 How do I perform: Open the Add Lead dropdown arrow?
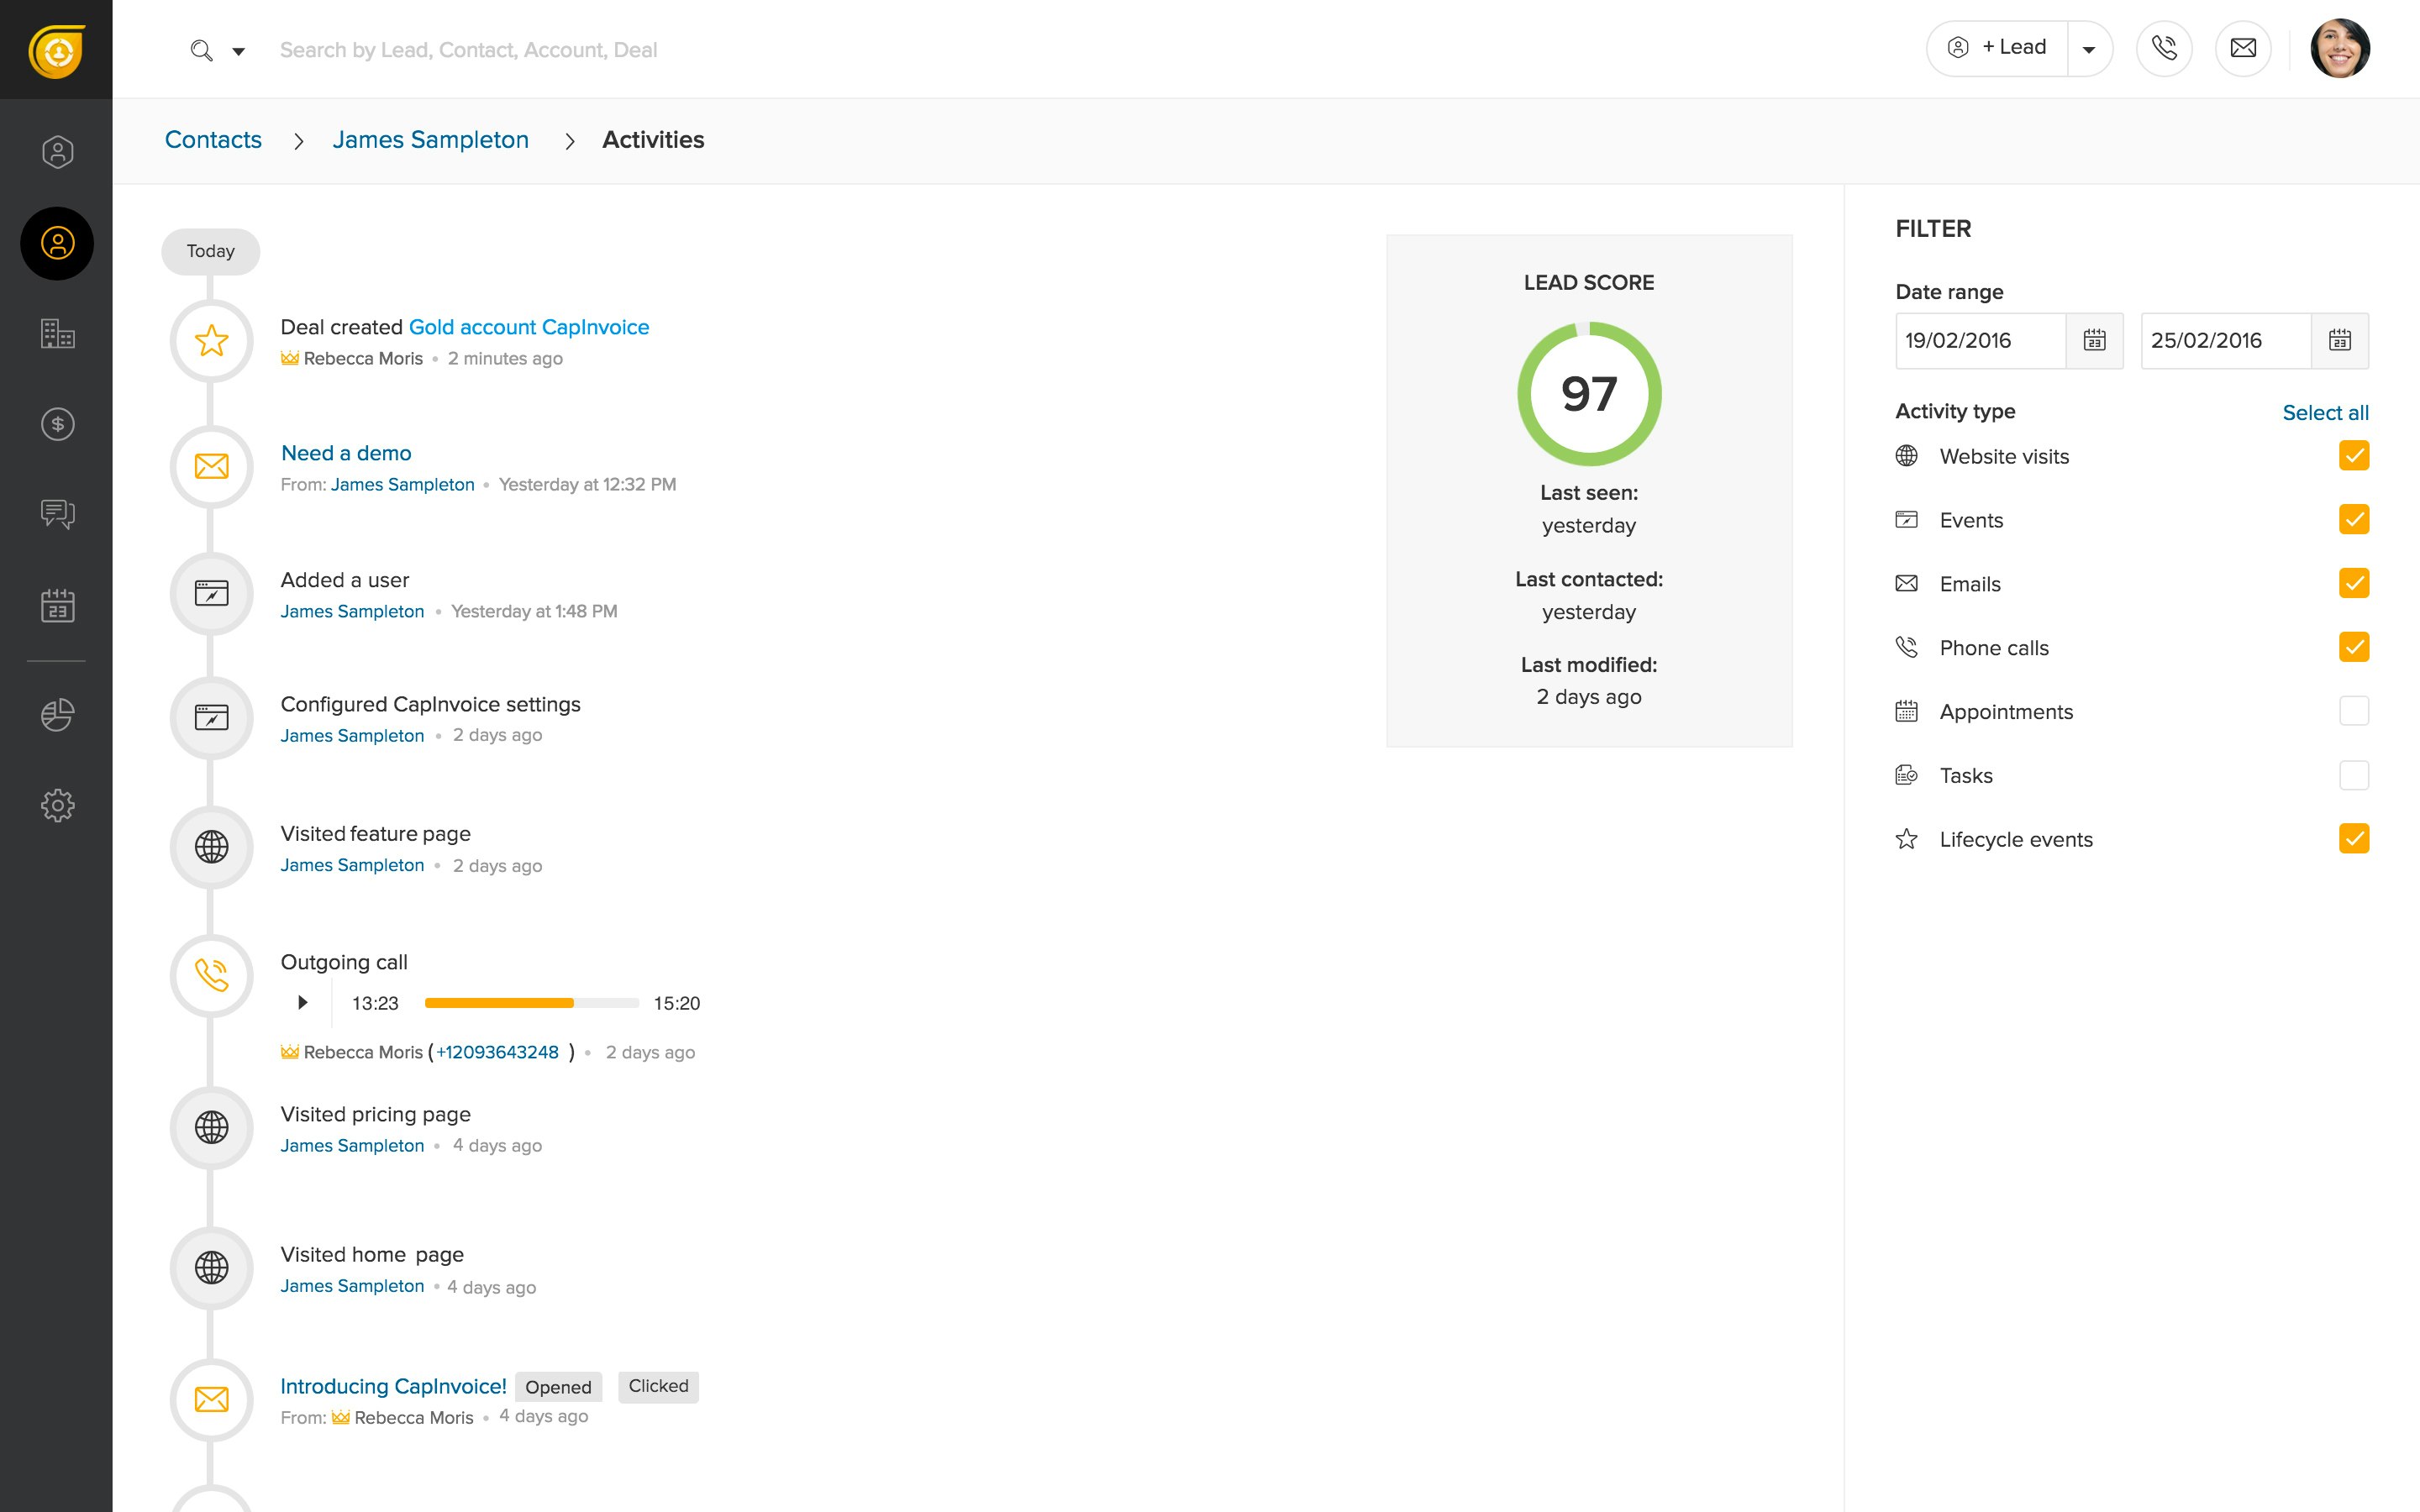[x=2089, y=49]
